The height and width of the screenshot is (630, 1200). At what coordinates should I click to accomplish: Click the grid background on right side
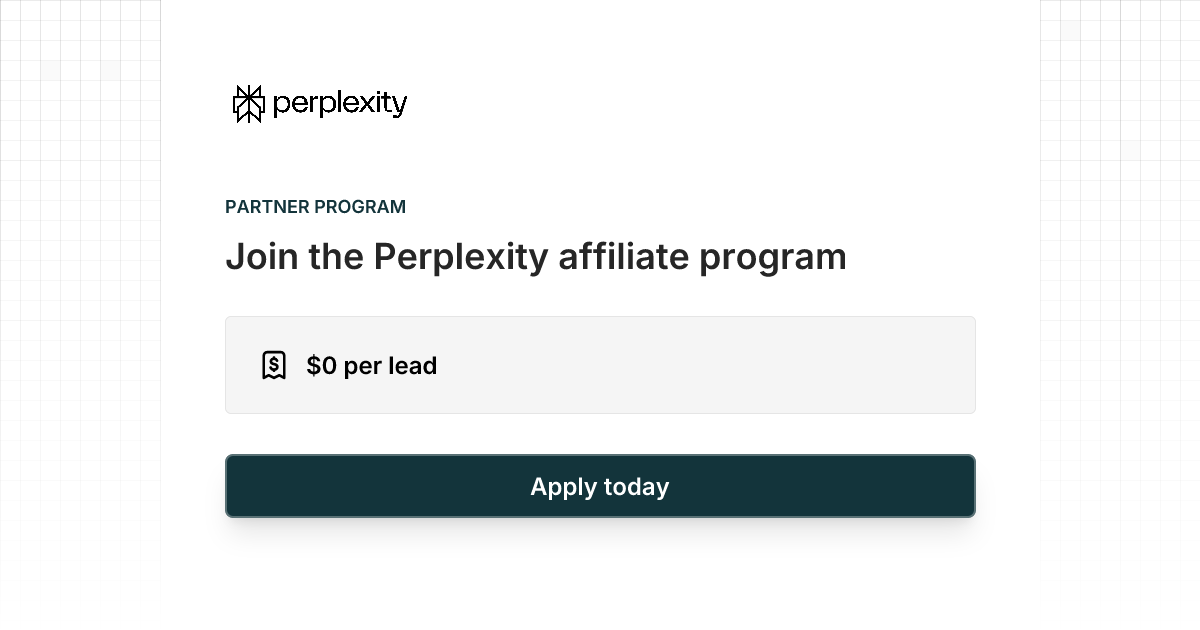1120,300
